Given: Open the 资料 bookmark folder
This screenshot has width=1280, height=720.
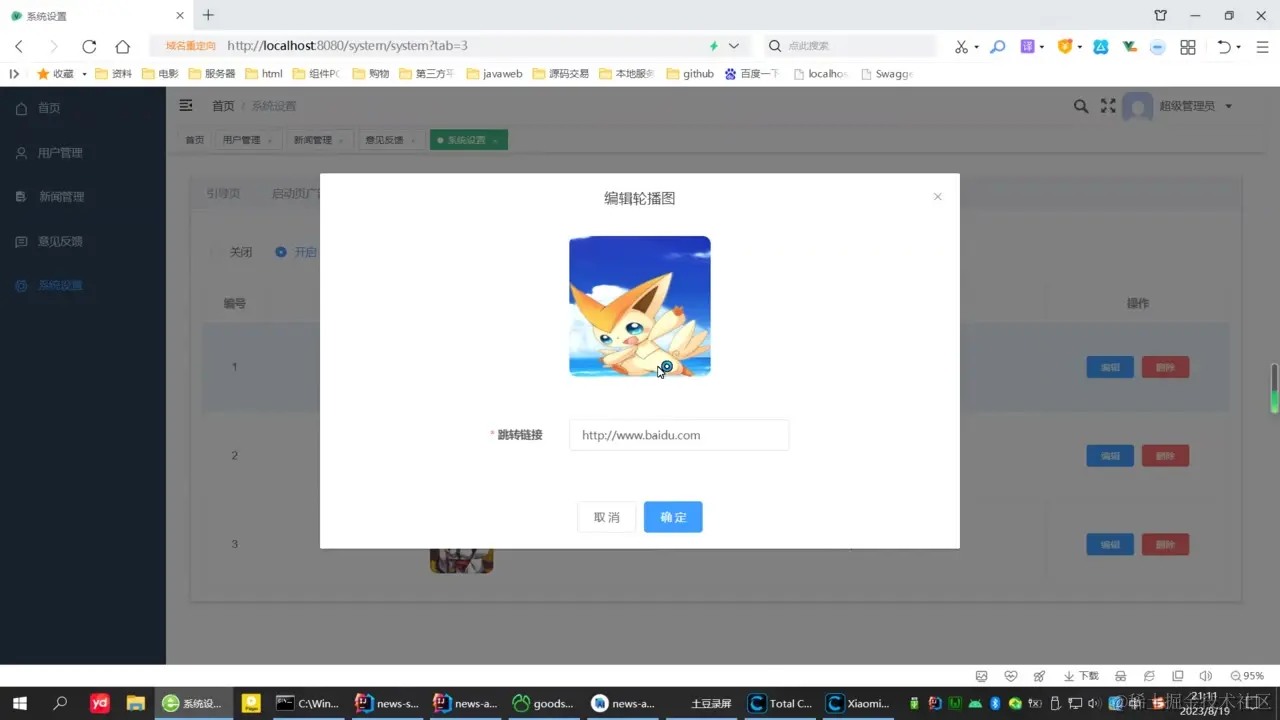Looking at the screenshot, I should pyautogui.click(x=113, y=74).
